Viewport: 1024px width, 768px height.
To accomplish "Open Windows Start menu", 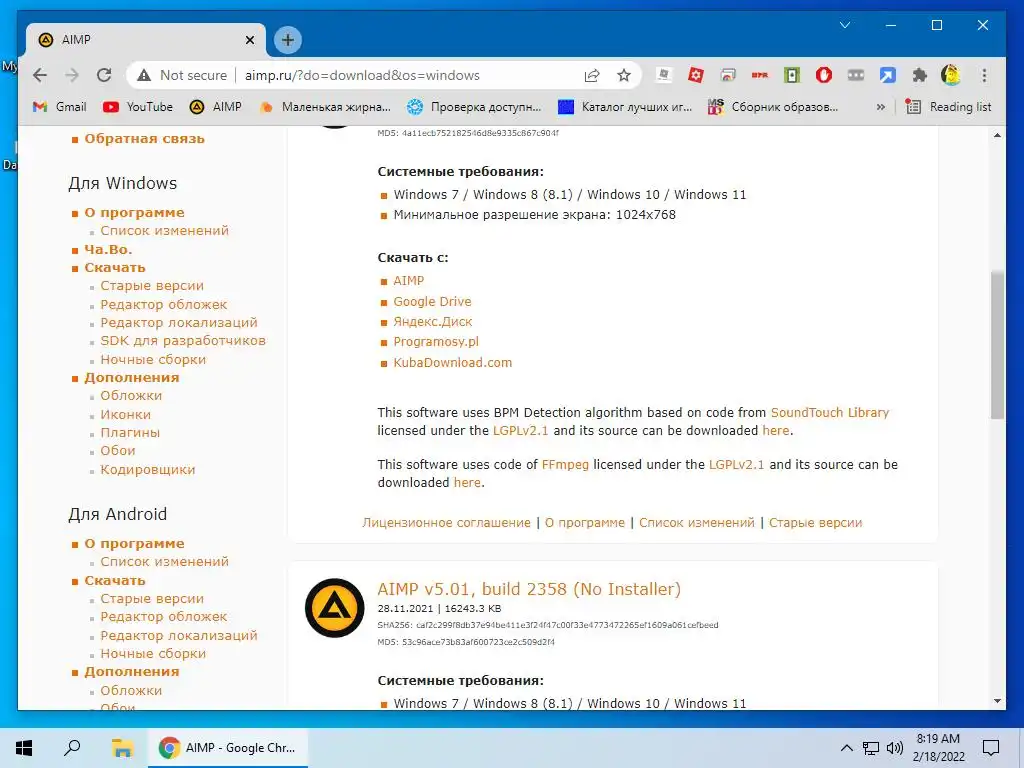I will pos(24,748).
